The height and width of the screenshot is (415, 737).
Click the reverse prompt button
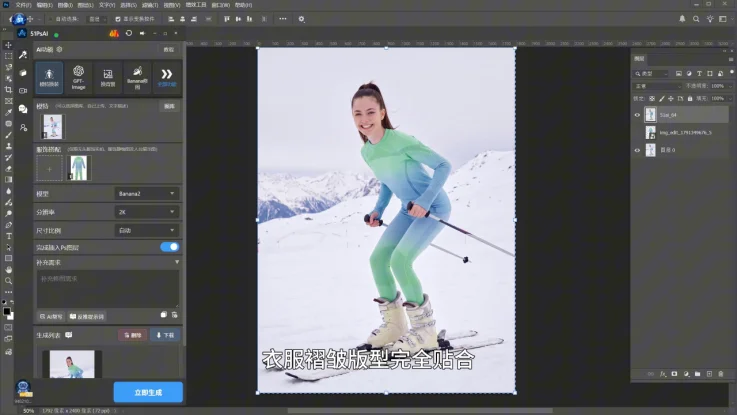click(87, 316)
